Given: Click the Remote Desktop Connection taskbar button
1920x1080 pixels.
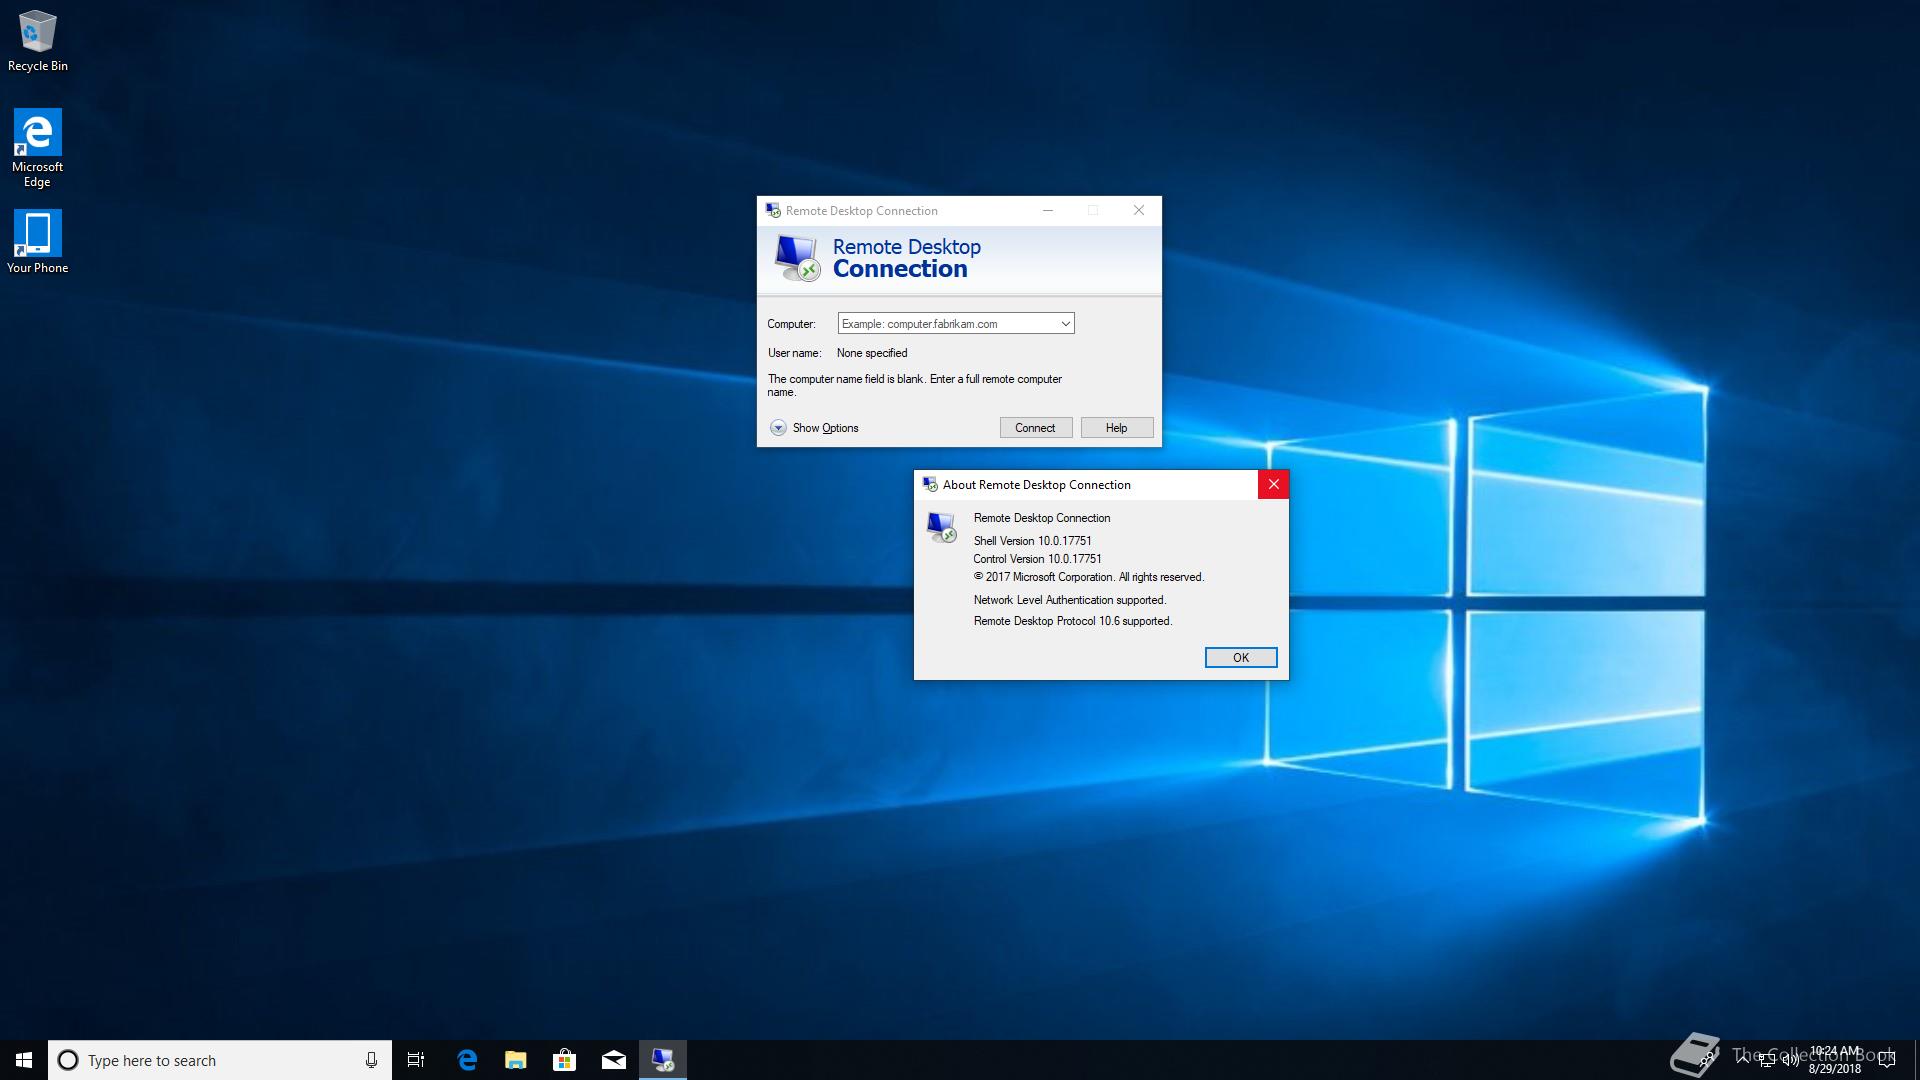Looking at the screenshot, I should pyautogui.click(x=663, y=1060).
